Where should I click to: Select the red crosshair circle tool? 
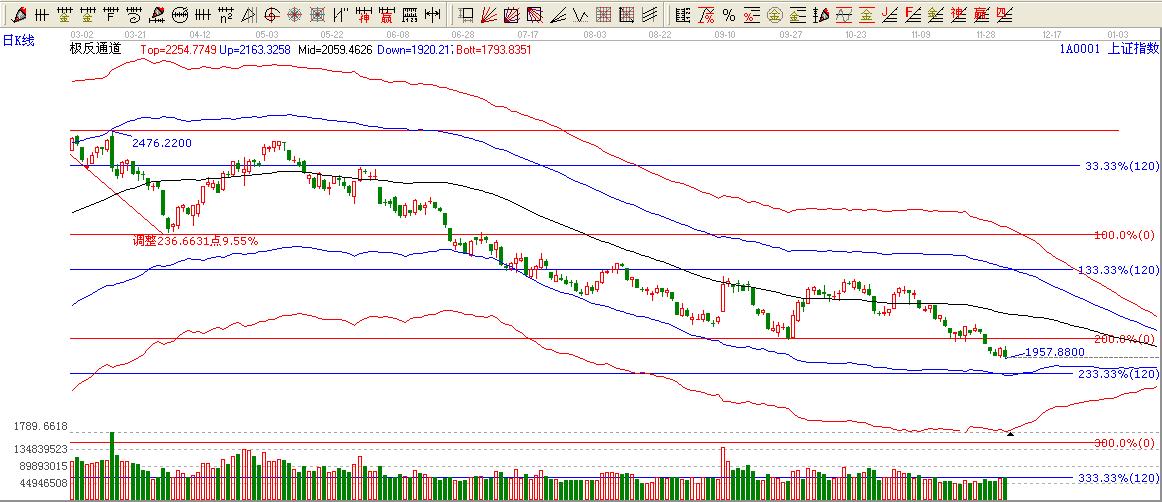coord(272,14)
